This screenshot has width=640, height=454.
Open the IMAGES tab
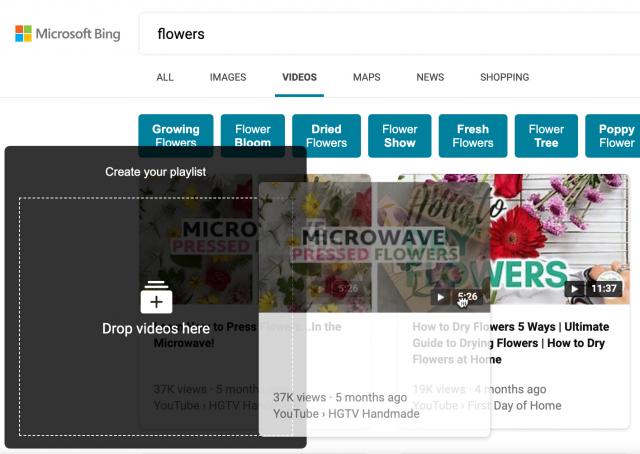[x=228, y=77]
